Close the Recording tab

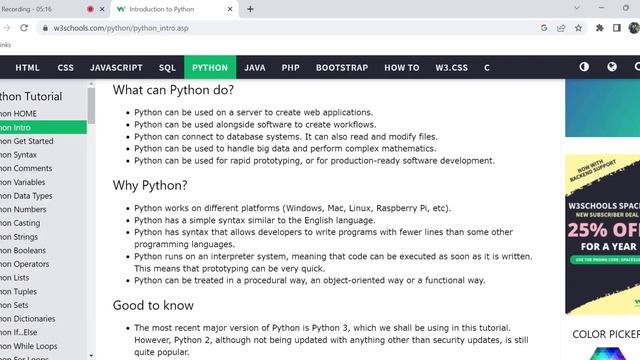(x=102, y=9)
